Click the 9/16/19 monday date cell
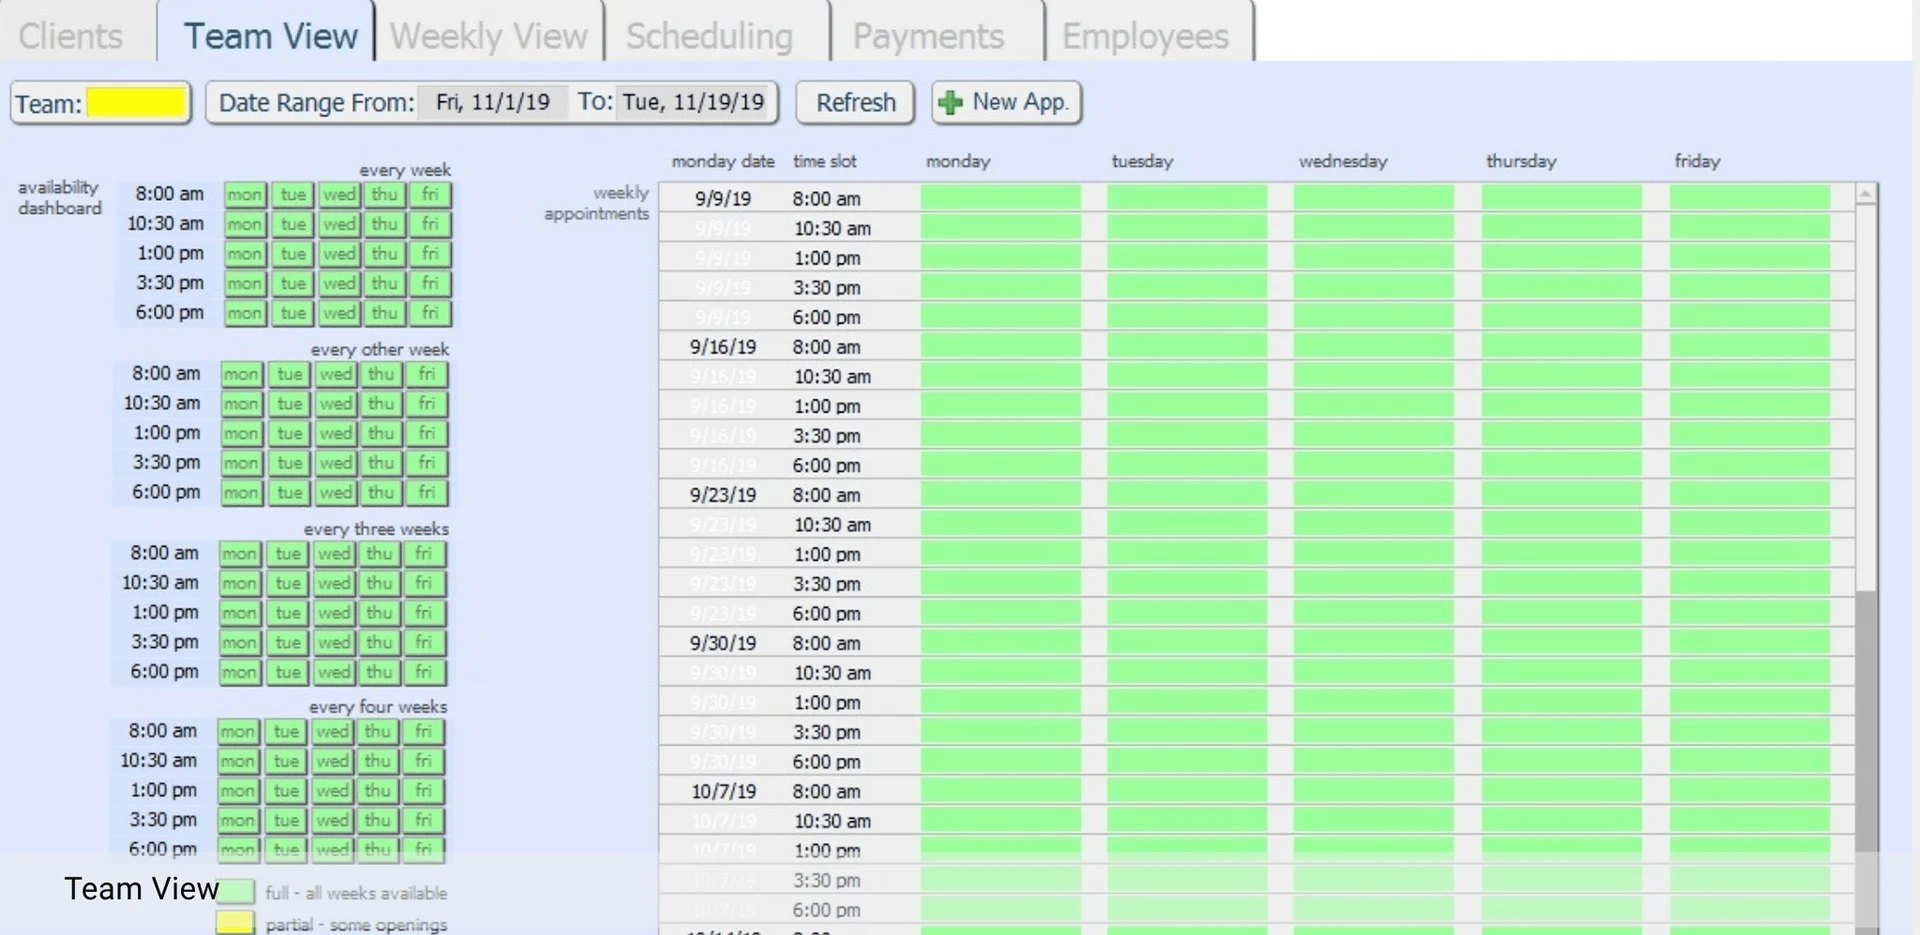This screenshot has width=1920, height=935. click(723, 346)
